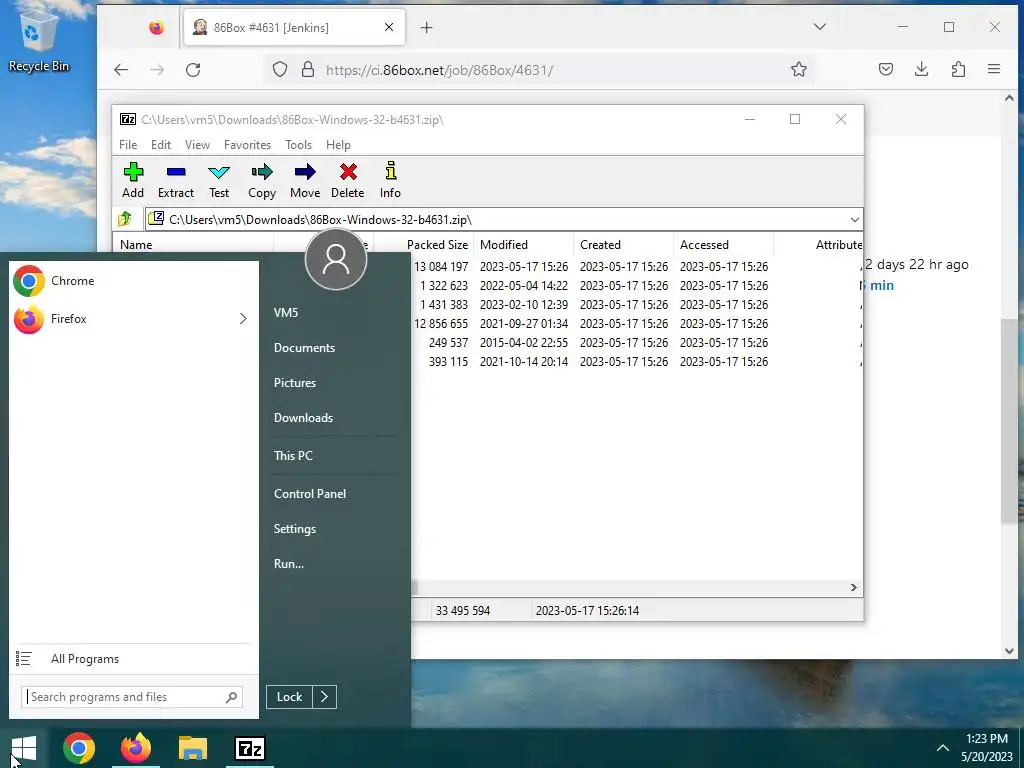Click the 7-Zip horizontal scrollbar right arrow

pyautogui.click(x=854, y=588)
